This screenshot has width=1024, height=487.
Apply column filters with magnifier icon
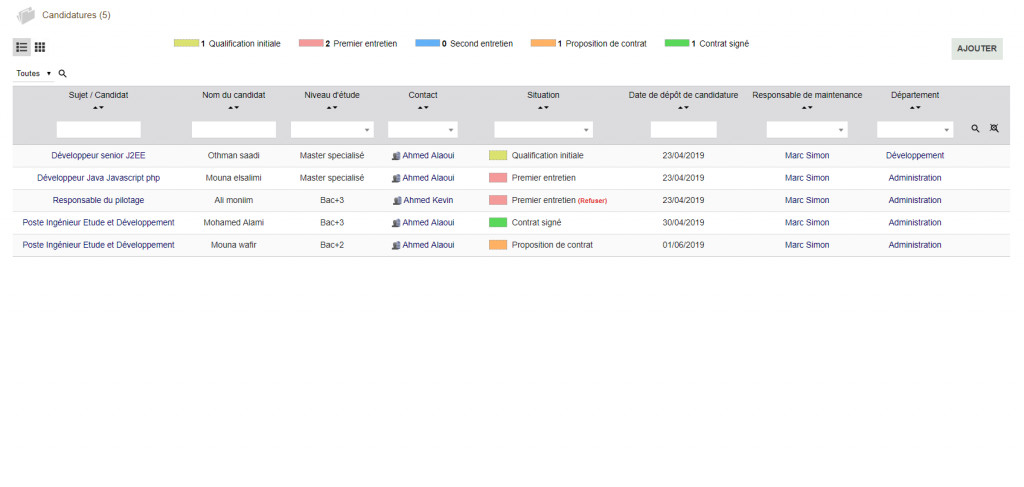point(976,129)
